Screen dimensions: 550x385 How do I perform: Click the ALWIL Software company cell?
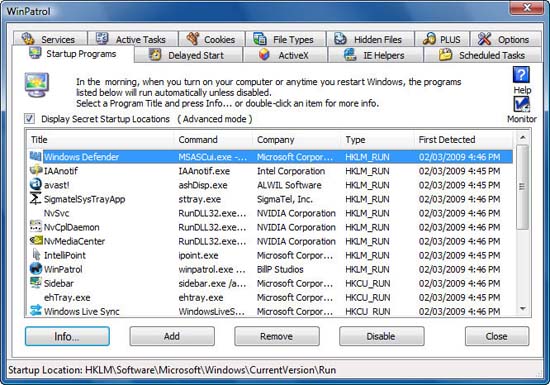289,185
